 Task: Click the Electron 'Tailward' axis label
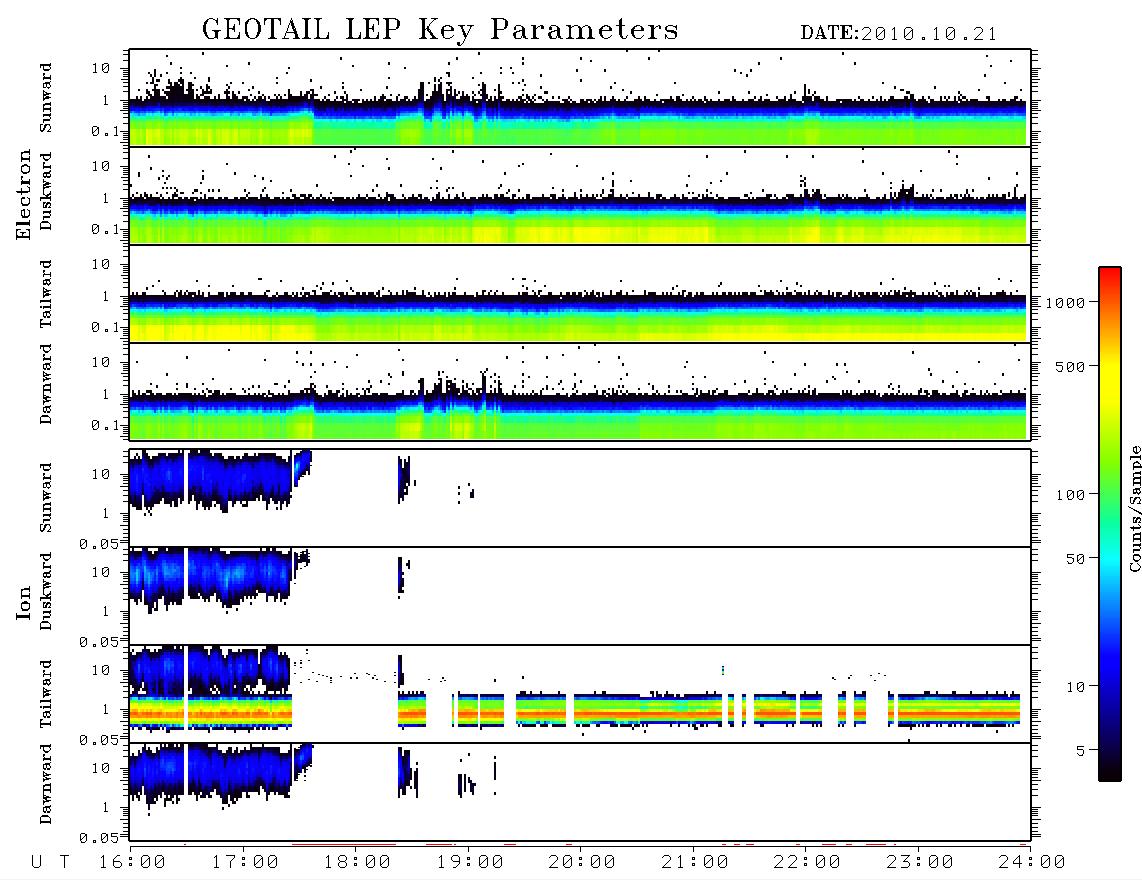click(x=46, y=294)
